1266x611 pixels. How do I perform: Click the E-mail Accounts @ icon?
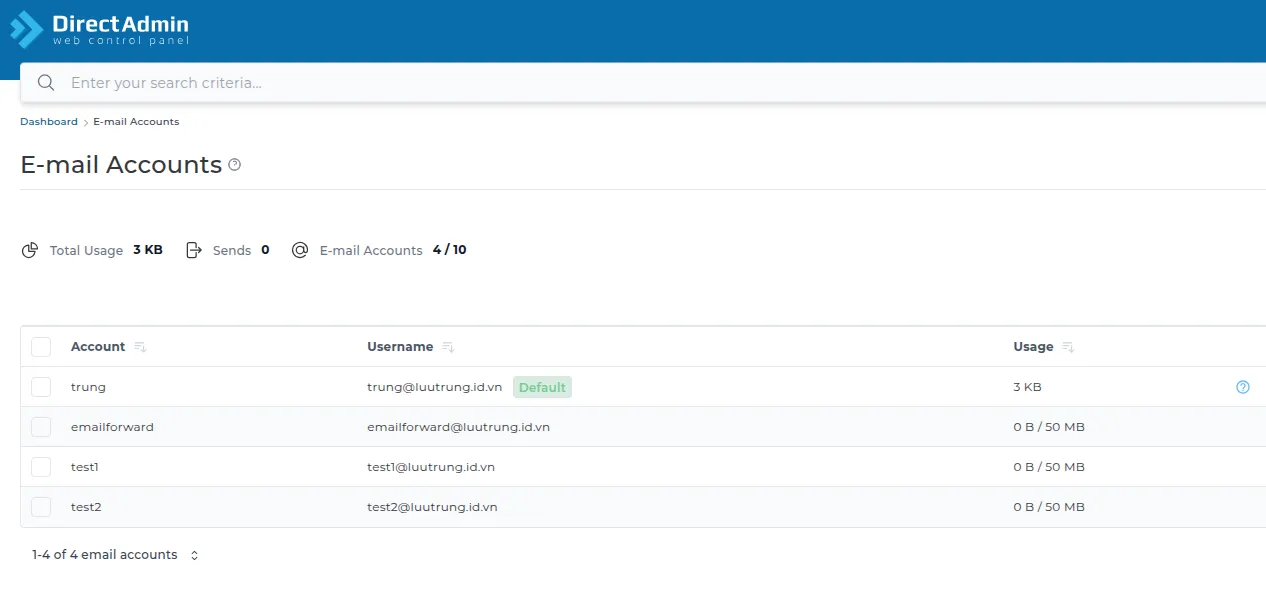(x=300, y=250)
